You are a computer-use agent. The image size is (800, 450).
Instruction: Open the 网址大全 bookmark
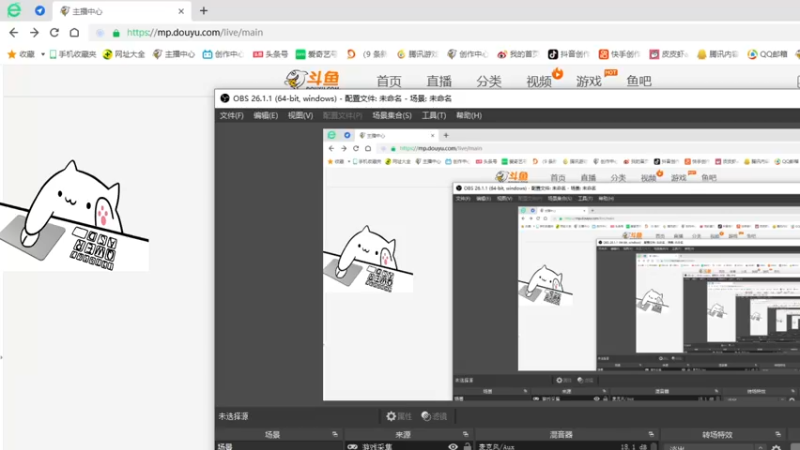coord(124,54)
